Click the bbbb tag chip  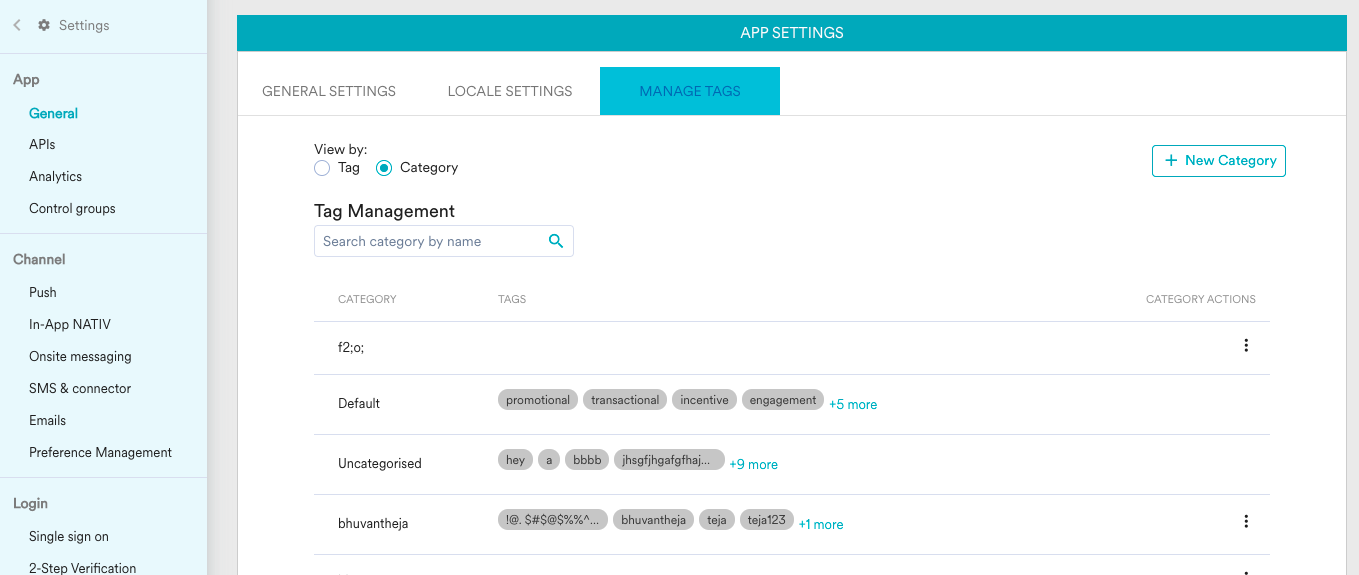coord(587,460)
